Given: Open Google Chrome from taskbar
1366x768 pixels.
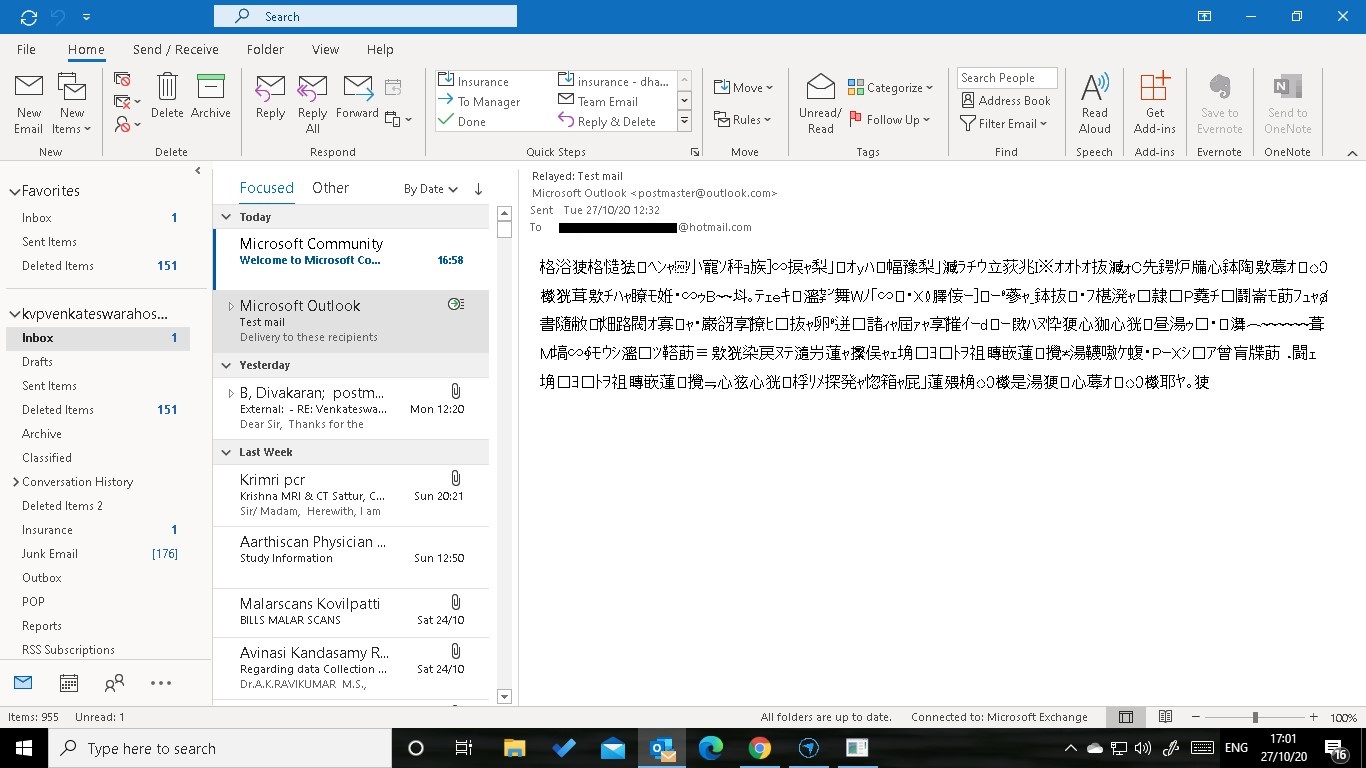Looking at the screenshot, I should click(x=759, y=748).
